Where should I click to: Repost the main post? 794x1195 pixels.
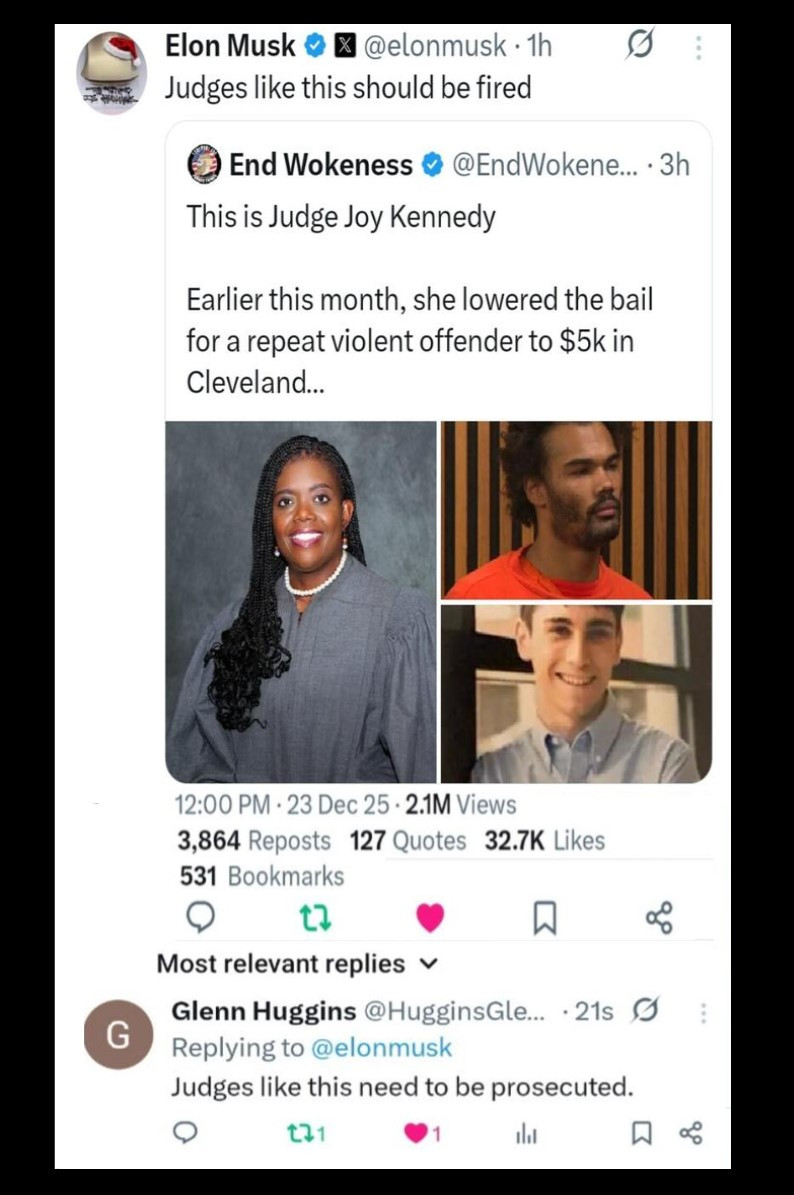point(315,918)
